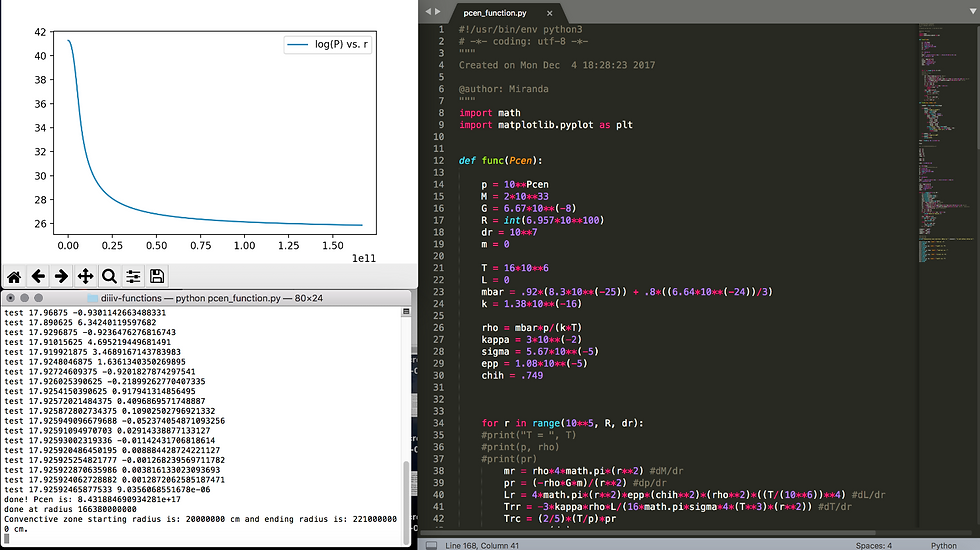Click 'done at radius 166380000000' terminal line

[x=70, y=509]
